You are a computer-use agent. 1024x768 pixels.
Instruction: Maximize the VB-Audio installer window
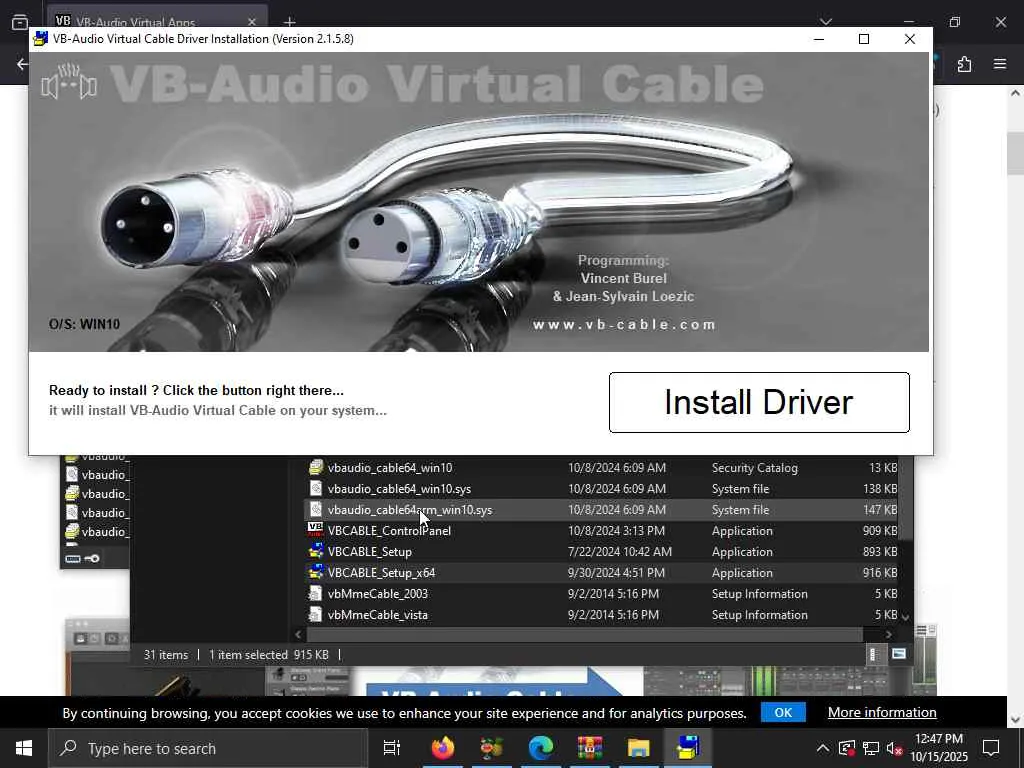(863, 39)
